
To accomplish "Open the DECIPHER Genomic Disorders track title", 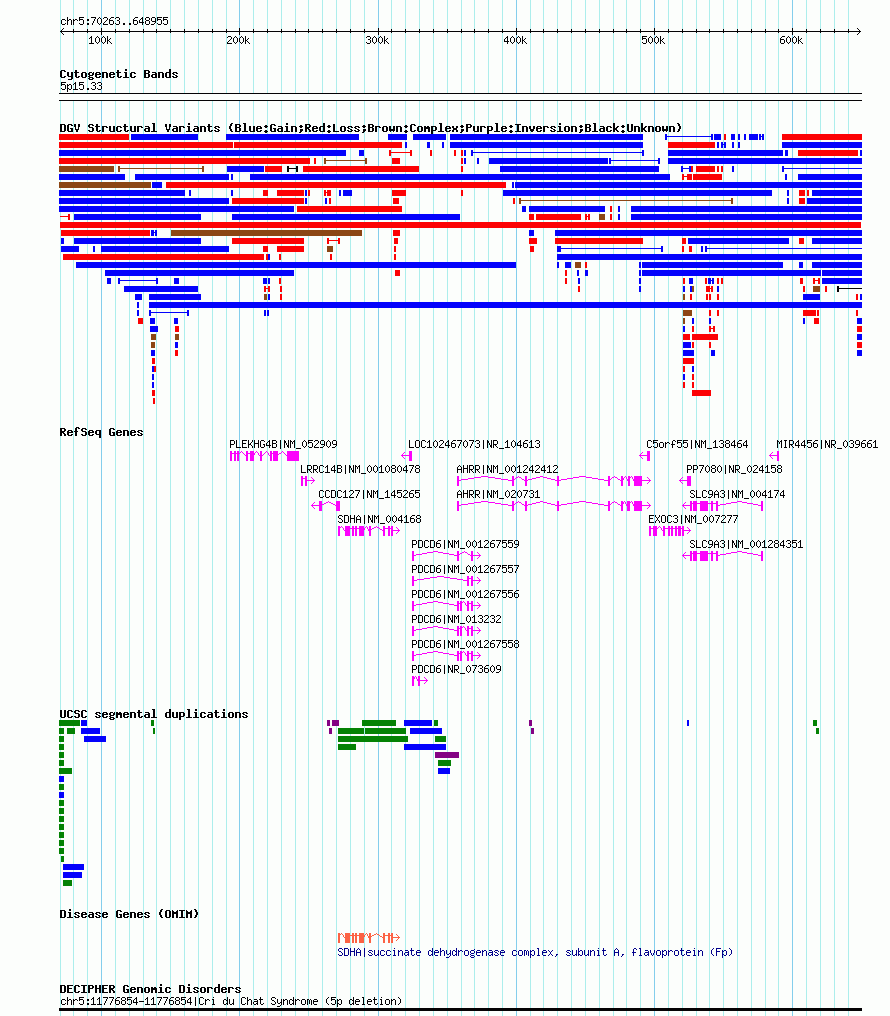I will (150, 989).
